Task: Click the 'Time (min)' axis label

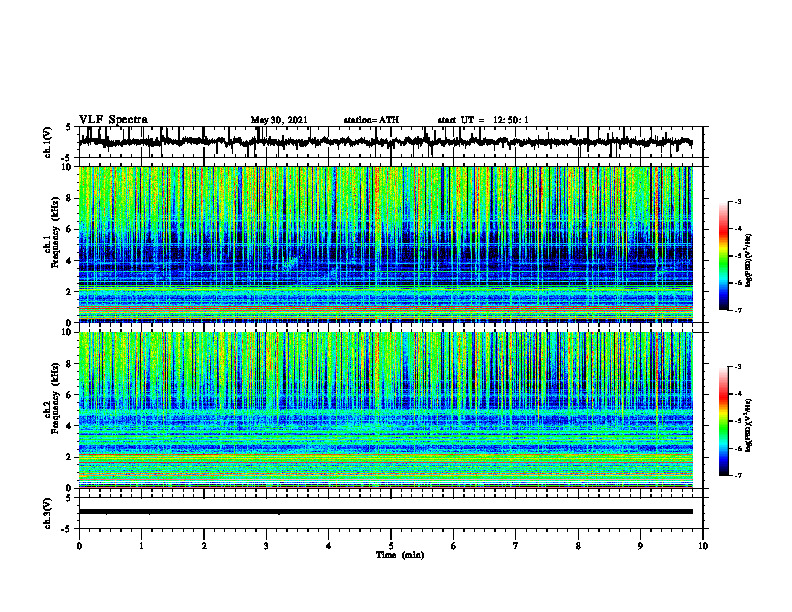Action: (x=400, y=555)
